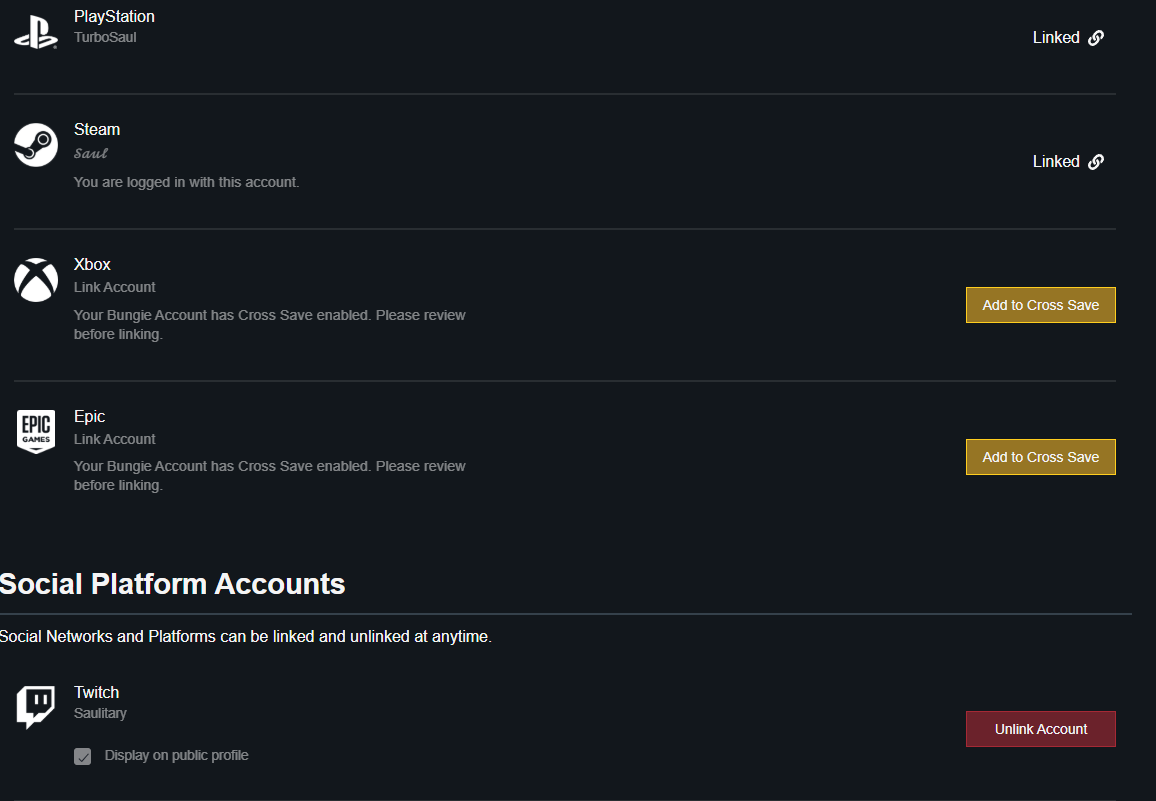Click the Steam logo icon
The width and height of the screenshot is (1156, 801).
[x=36, y=146]
